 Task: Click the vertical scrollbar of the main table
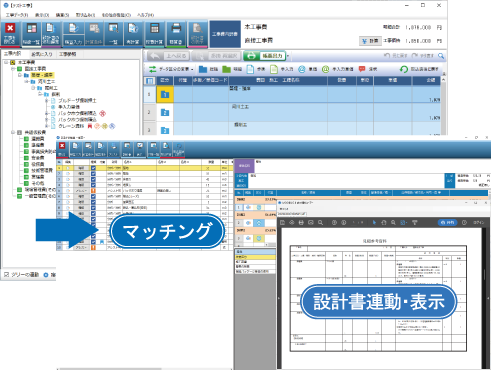[x=443, y=107]
